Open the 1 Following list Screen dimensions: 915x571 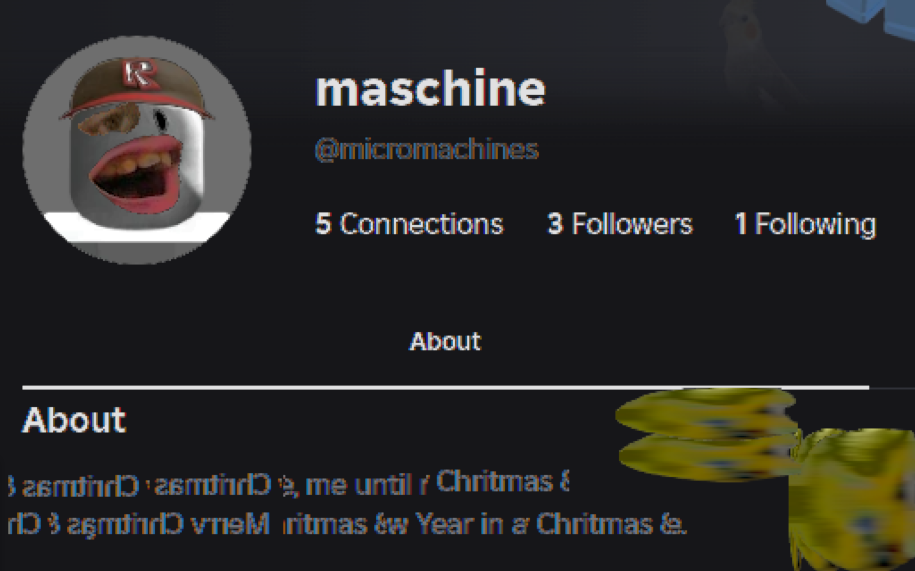tap(805, 225)
